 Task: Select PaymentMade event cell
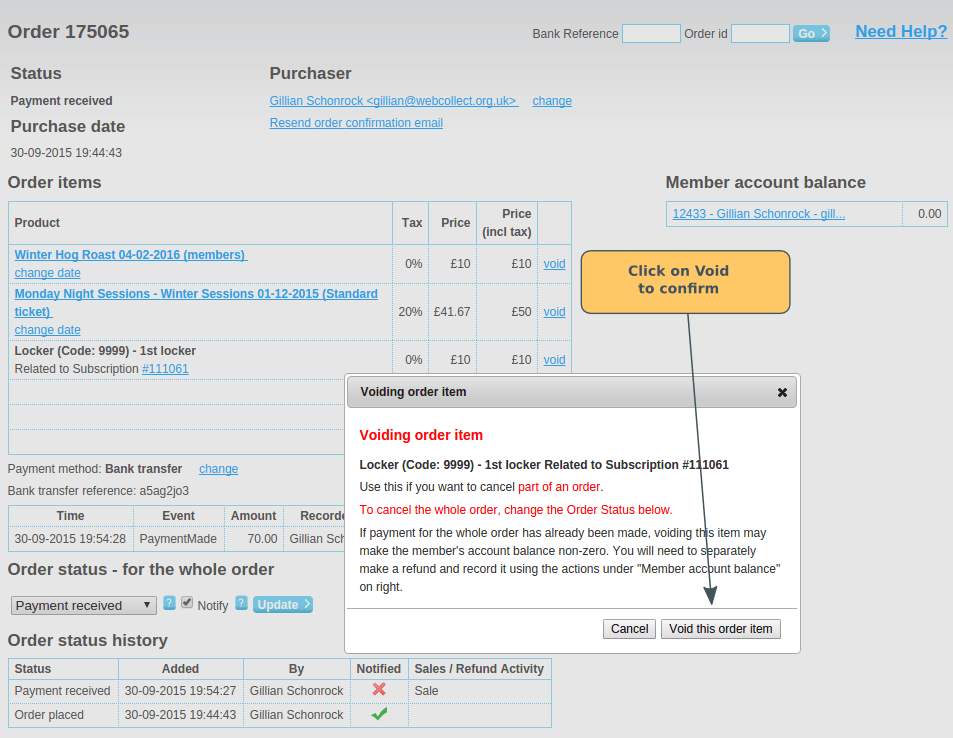click(178, 539)
